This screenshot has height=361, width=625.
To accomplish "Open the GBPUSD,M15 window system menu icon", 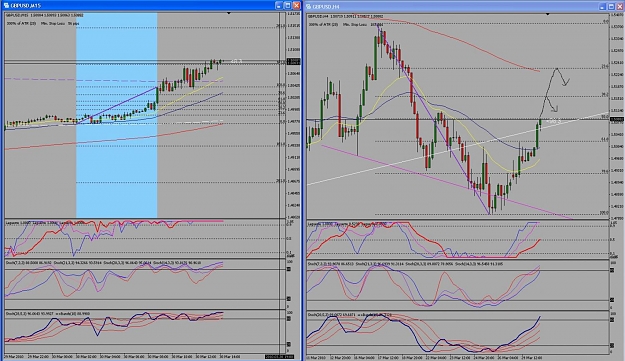I will point(6,6).
